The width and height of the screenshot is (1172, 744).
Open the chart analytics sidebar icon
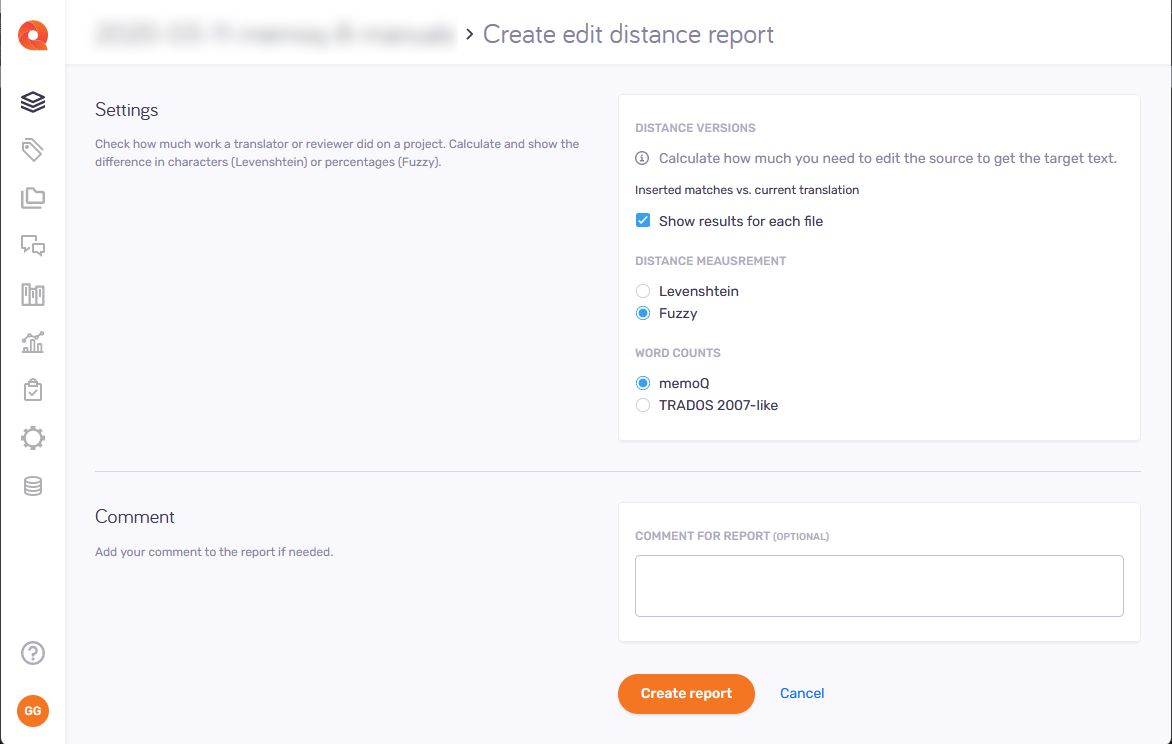pyautogui.click(x=33, y=343)
